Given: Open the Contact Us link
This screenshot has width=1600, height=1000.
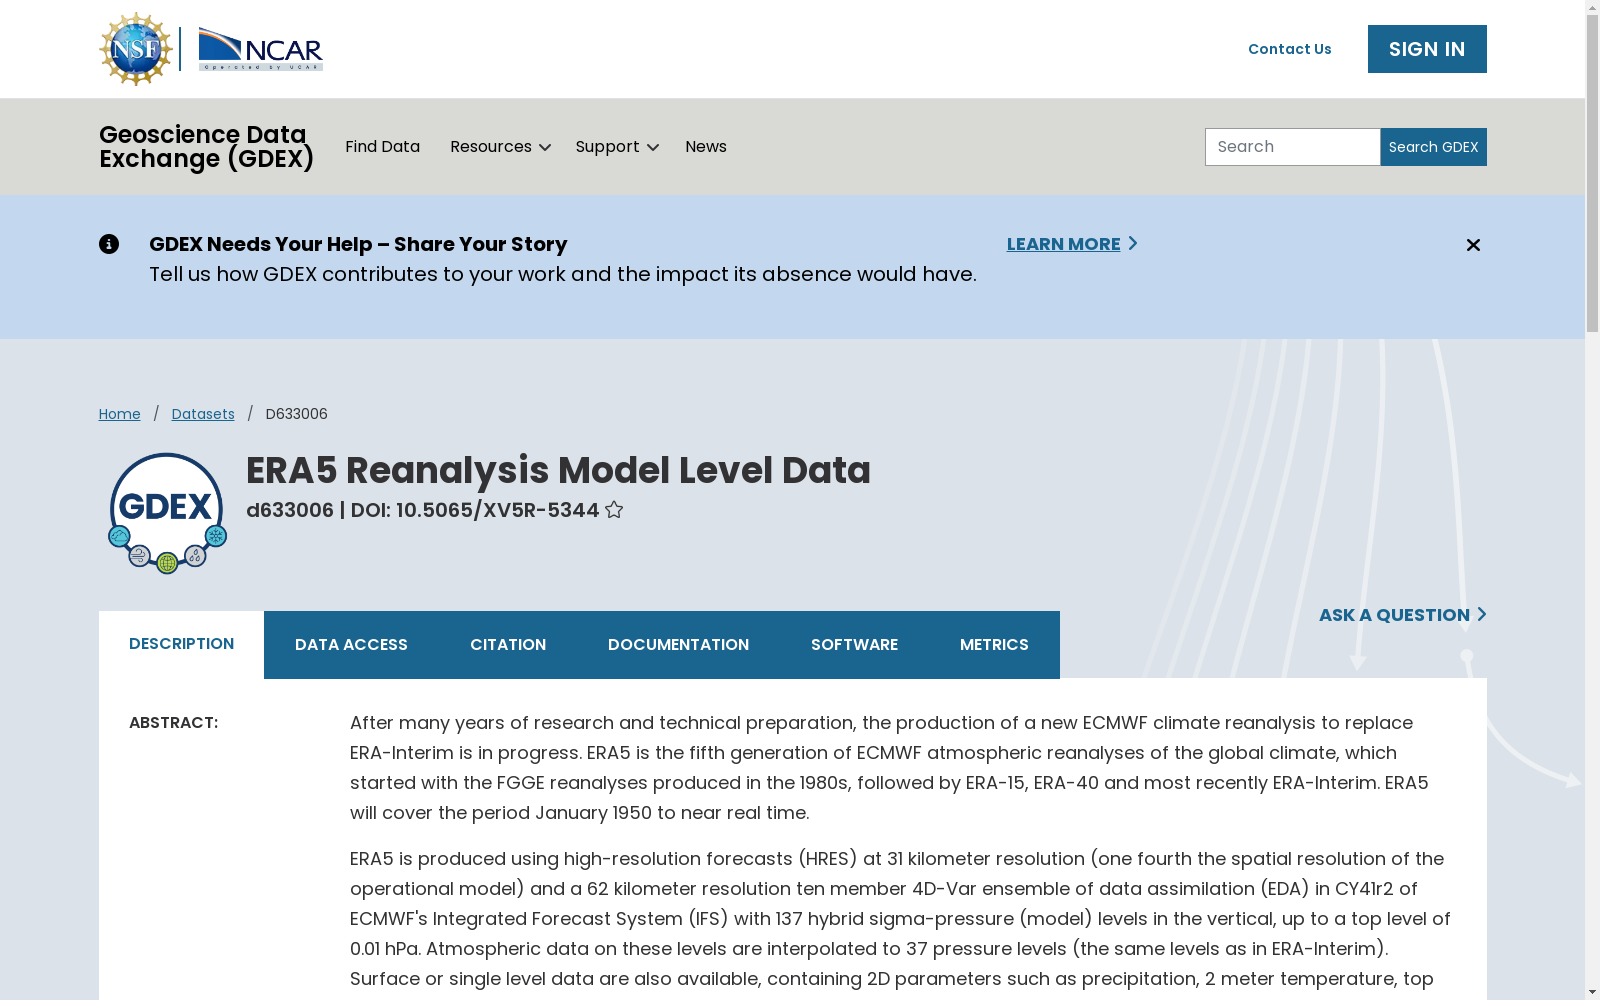Looking at the screenshot, I should (1290, 49).
